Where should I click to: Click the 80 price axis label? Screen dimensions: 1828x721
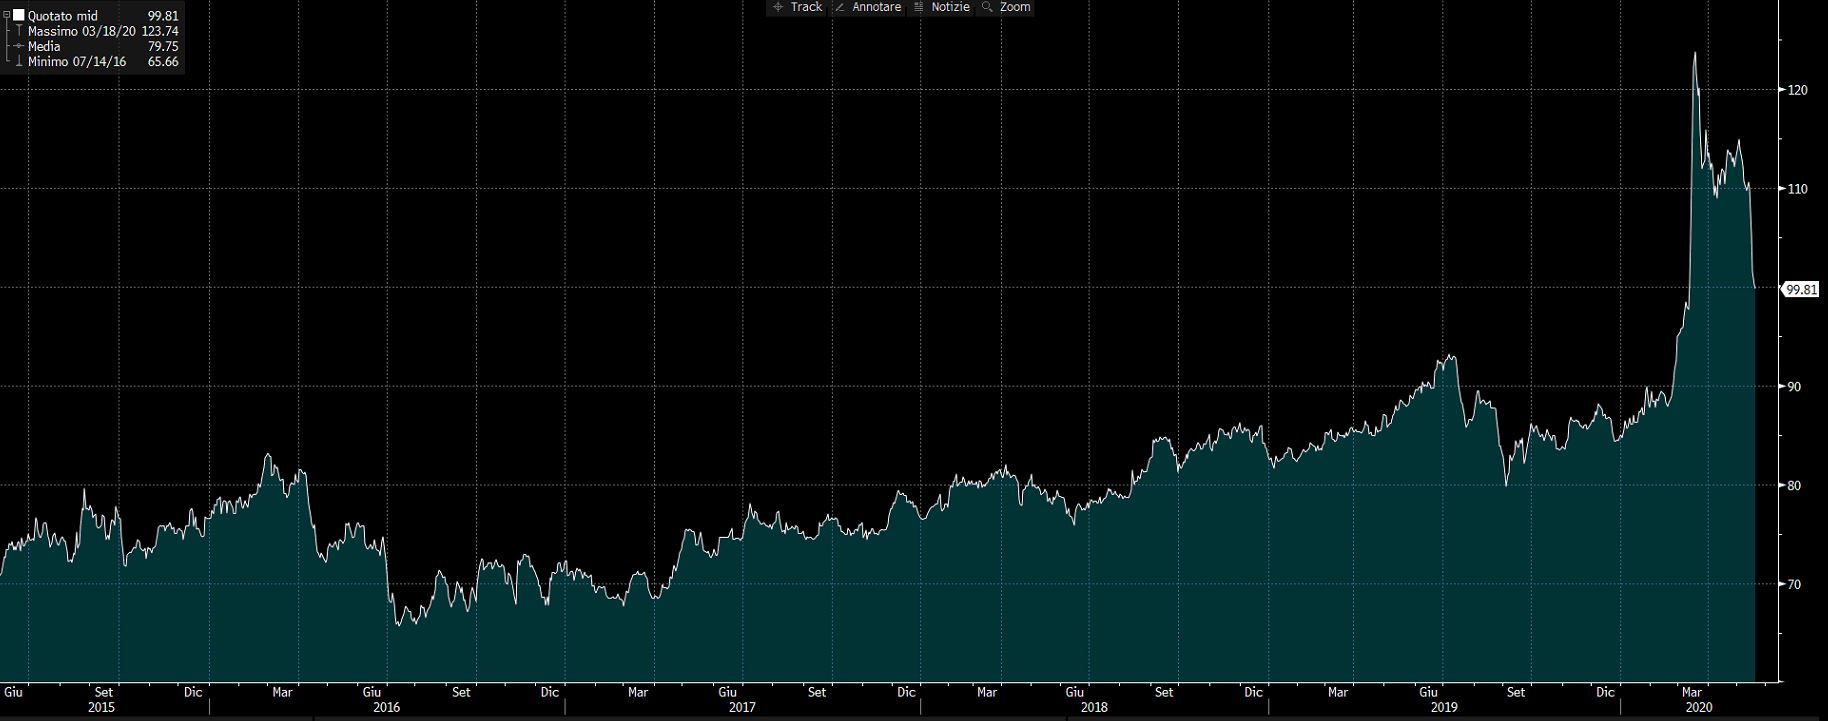(x=1794, y=486)
